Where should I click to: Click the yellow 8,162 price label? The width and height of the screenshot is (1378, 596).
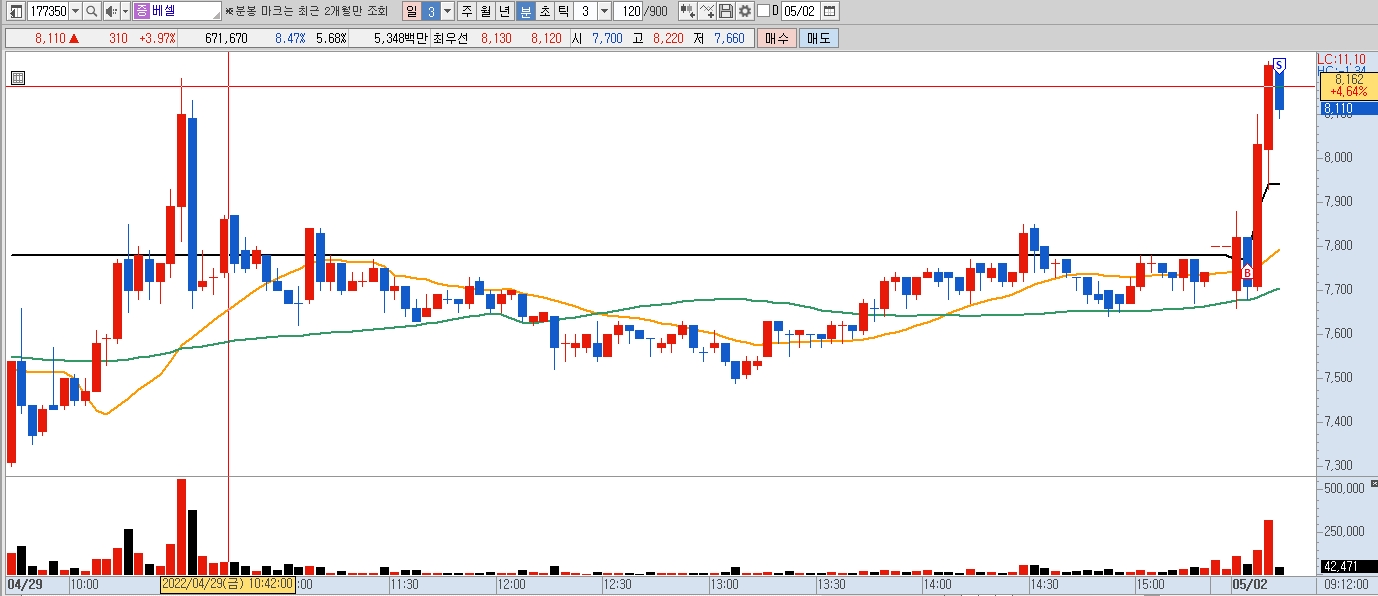coord(1348,85)
